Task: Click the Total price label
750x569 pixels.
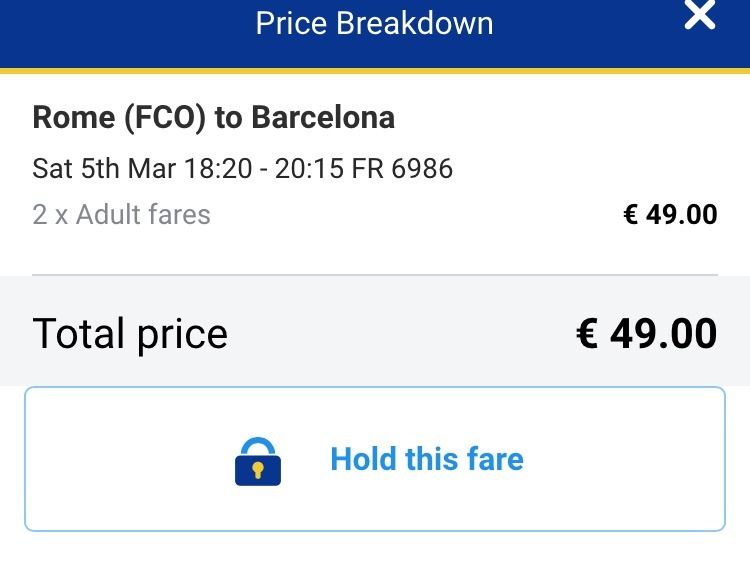Action: (130, 334)
